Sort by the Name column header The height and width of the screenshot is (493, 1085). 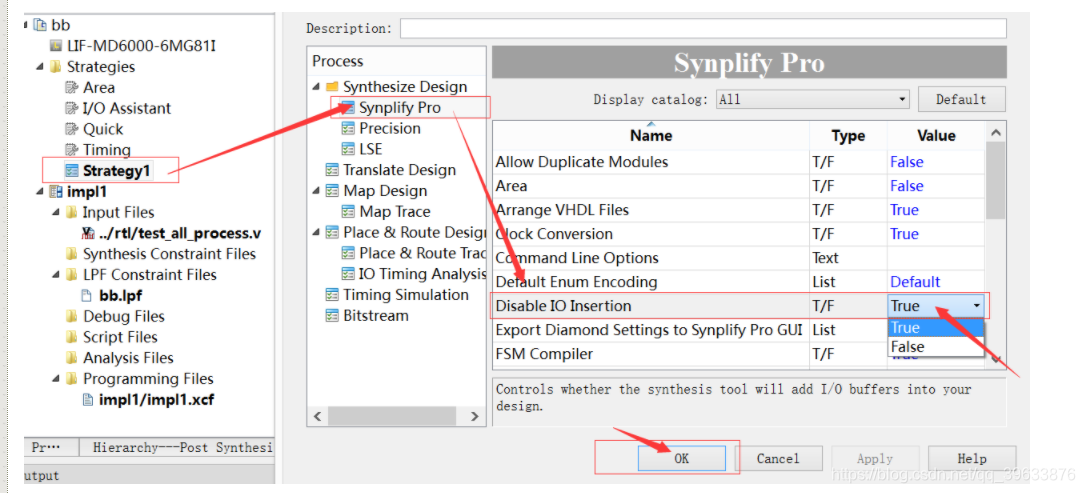[x=651, y=136]
